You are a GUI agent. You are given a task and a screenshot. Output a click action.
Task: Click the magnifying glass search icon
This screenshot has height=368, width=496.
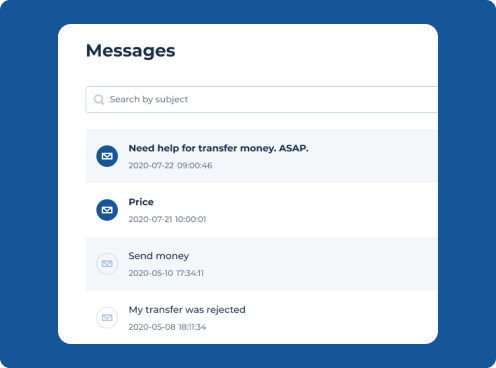pos(99,99)
